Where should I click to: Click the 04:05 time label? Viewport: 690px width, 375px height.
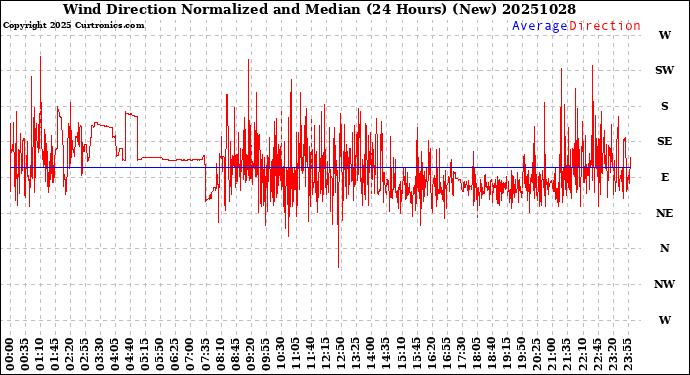click(115, 353)
